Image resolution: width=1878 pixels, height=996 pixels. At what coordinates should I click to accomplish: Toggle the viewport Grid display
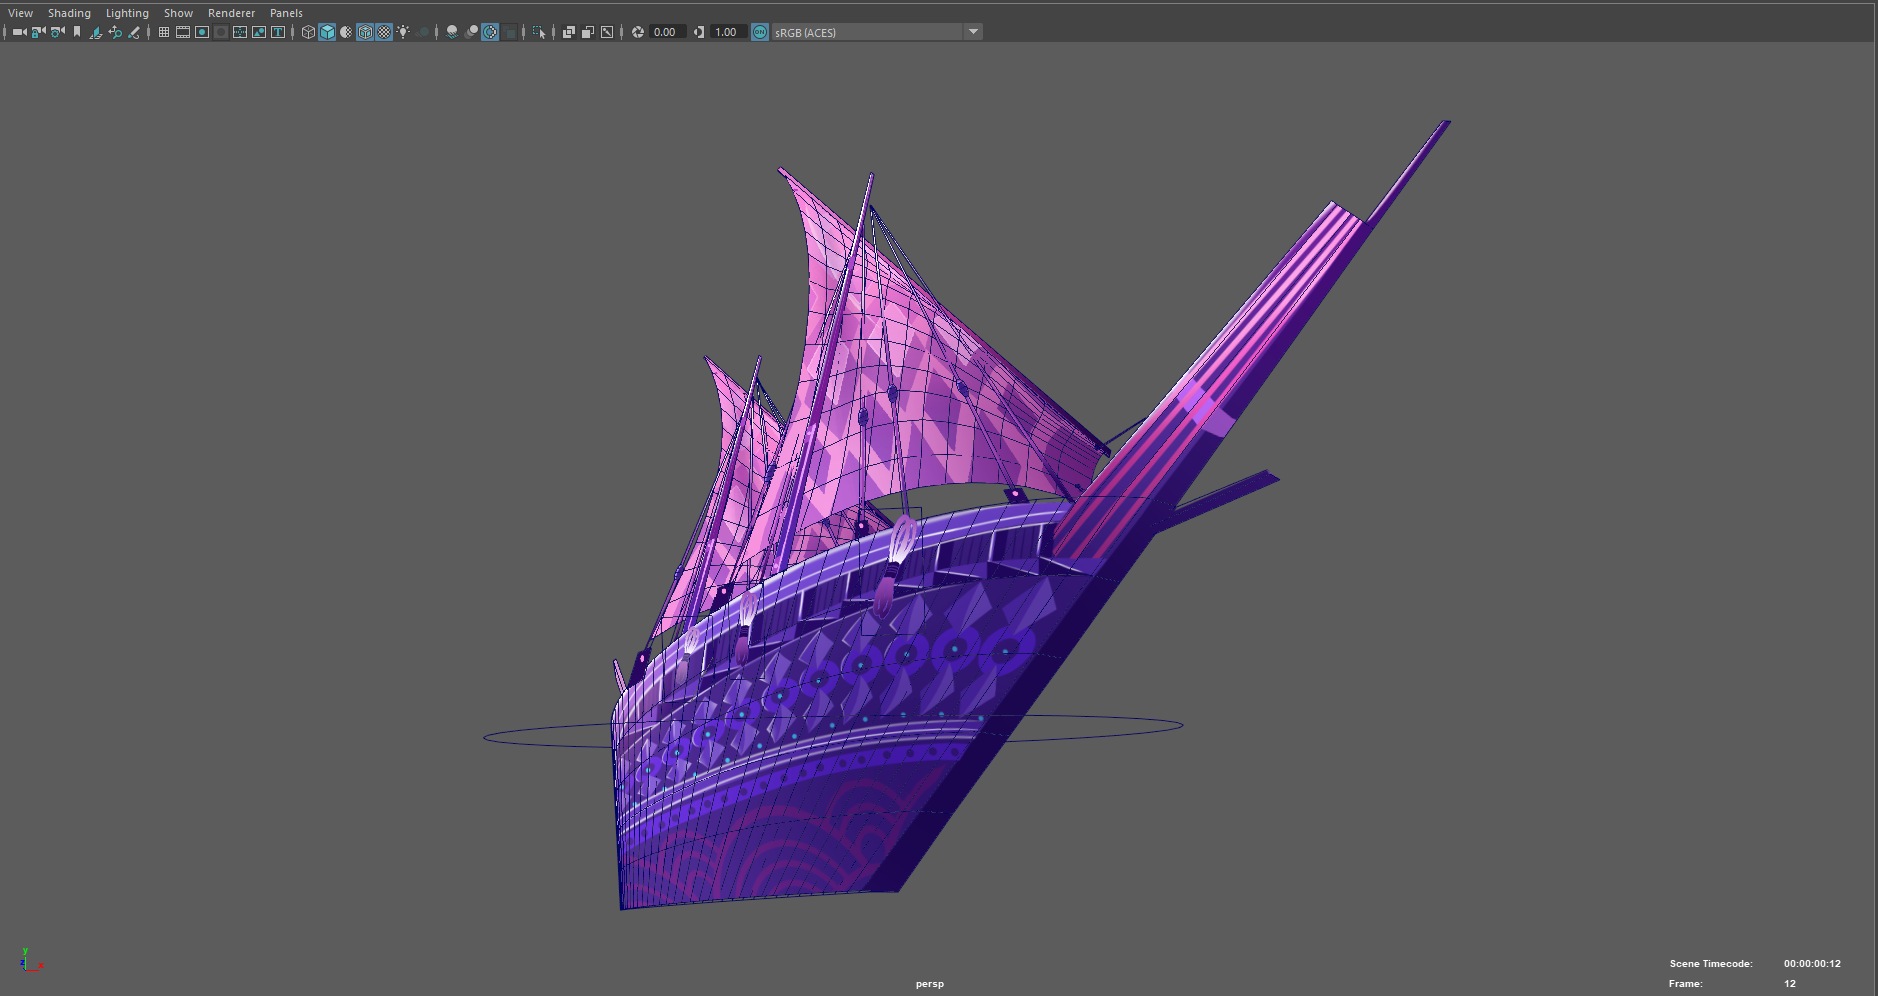pos(164,32)
